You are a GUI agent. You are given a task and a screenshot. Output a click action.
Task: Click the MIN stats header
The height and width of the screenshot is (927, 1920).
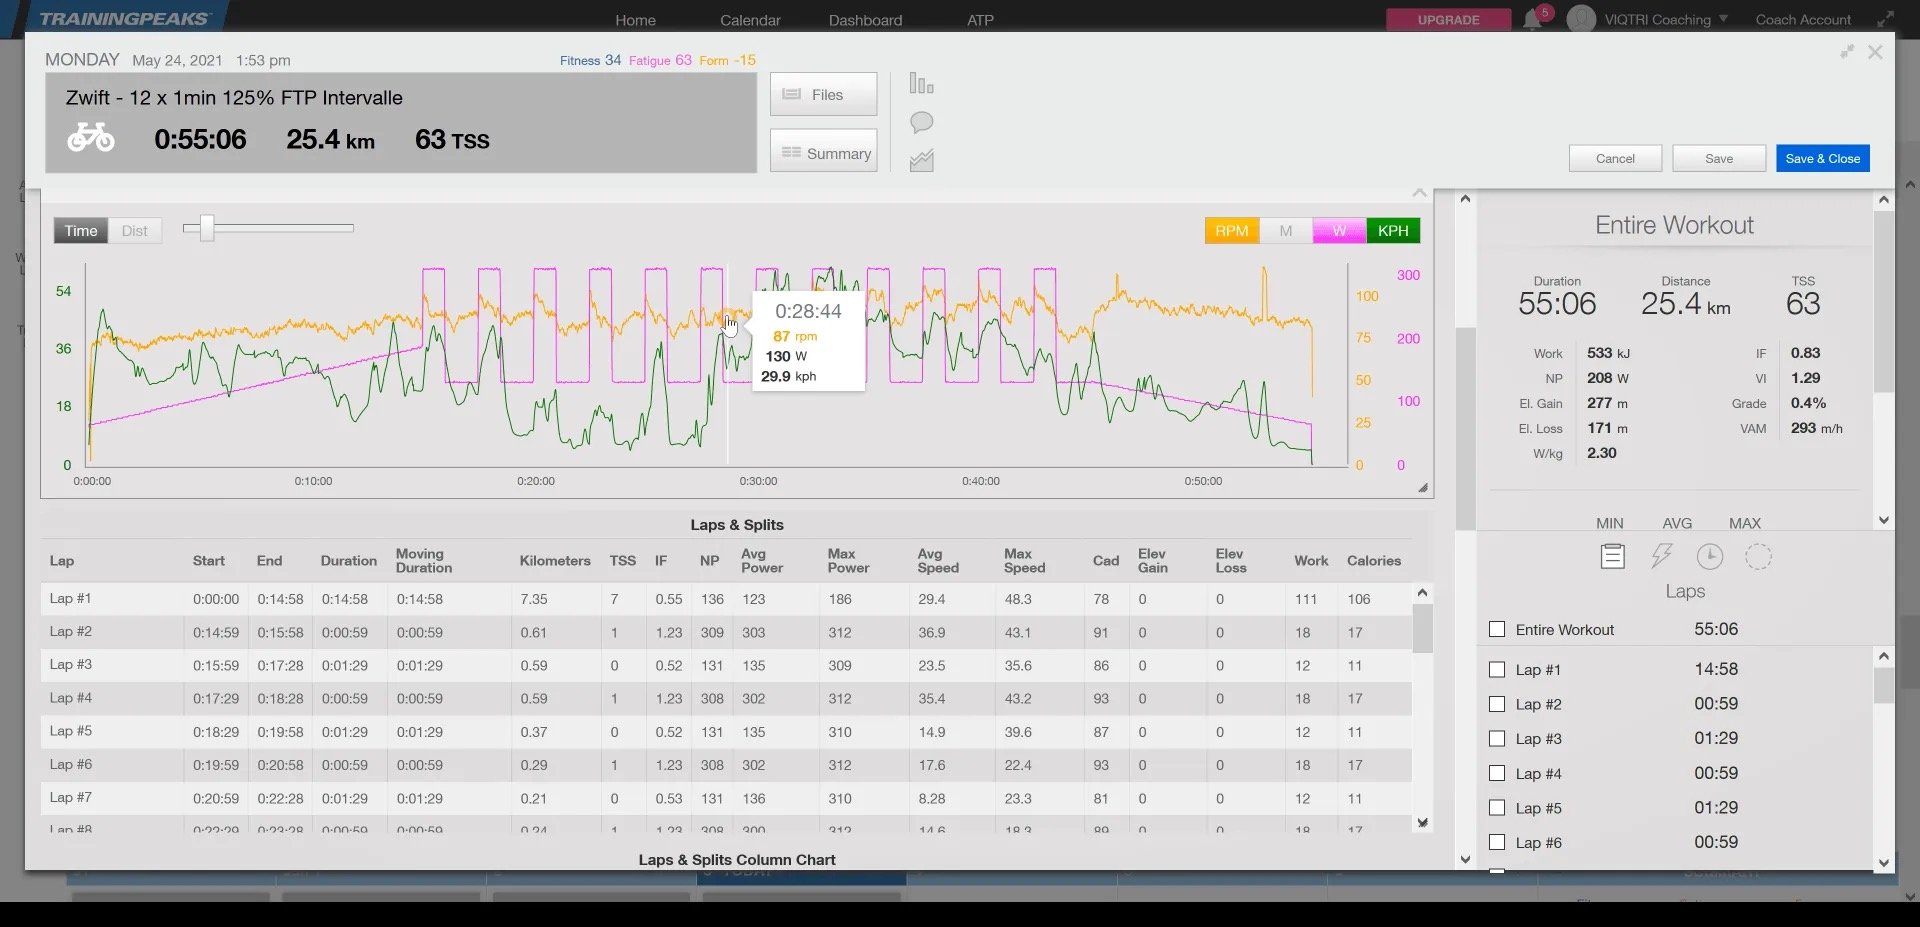(x=1609, y=523)
